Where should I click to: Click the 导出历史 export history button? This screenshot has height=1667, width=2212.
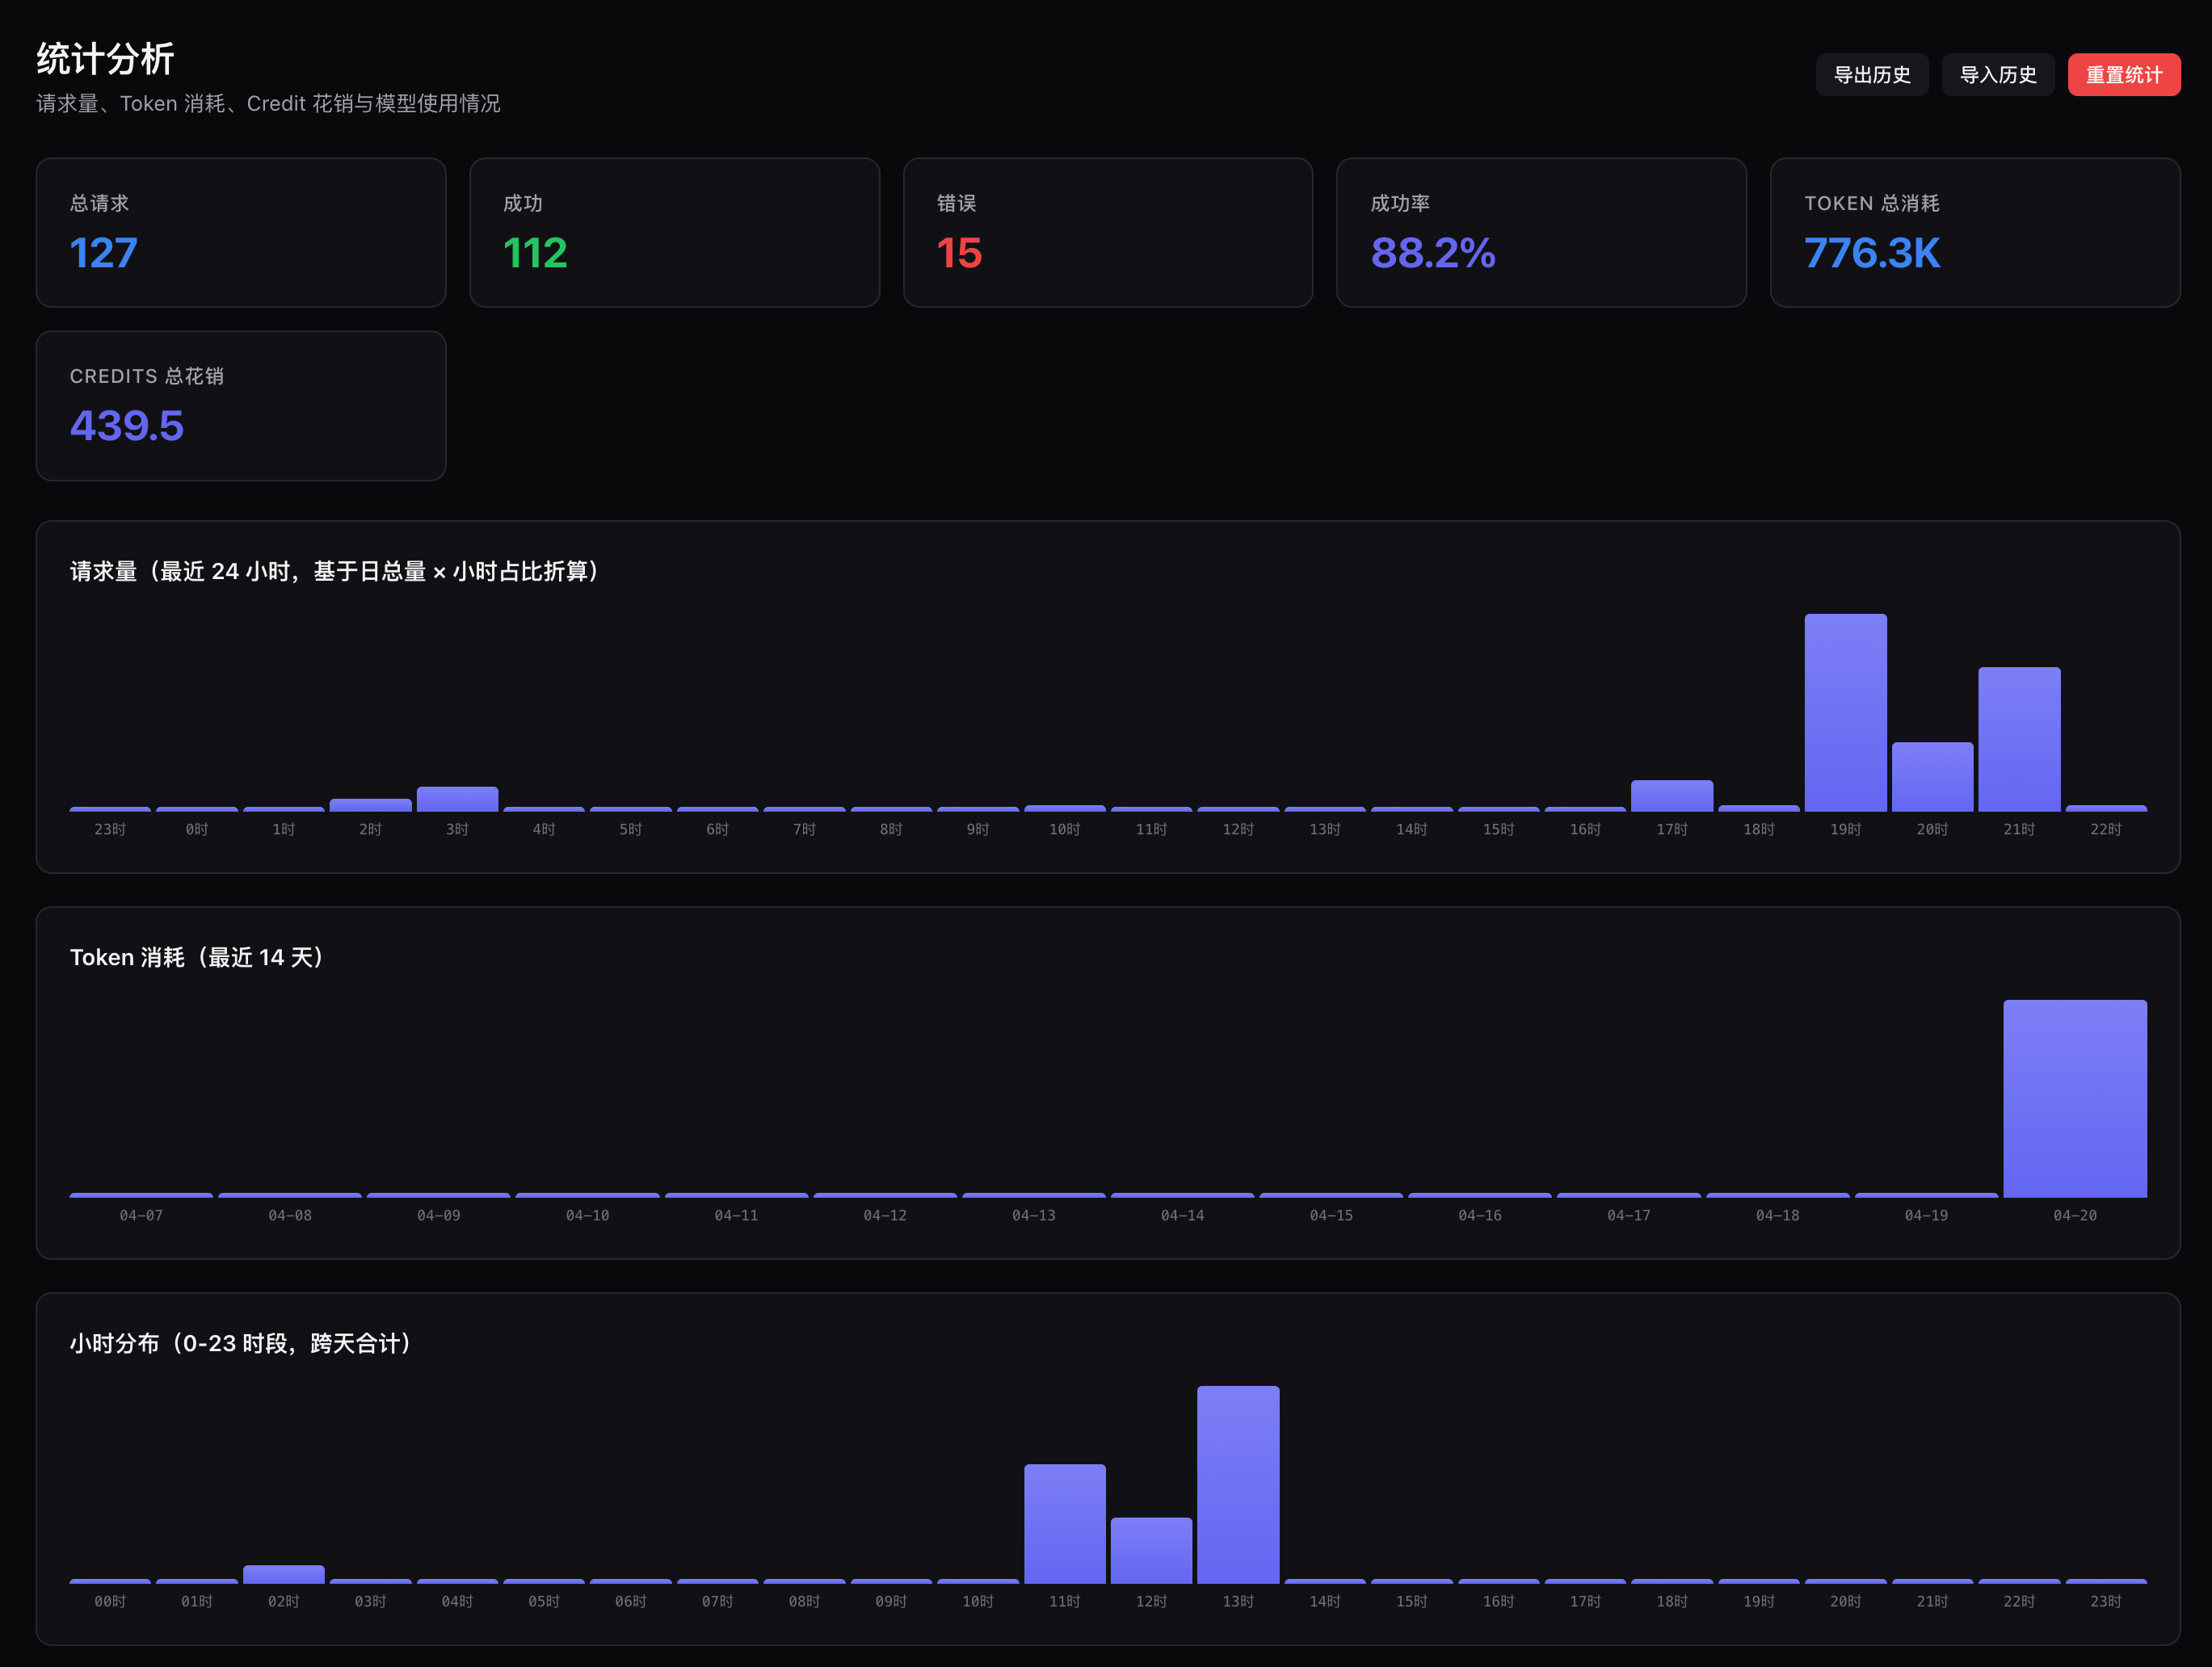[x=1871, y=75]
